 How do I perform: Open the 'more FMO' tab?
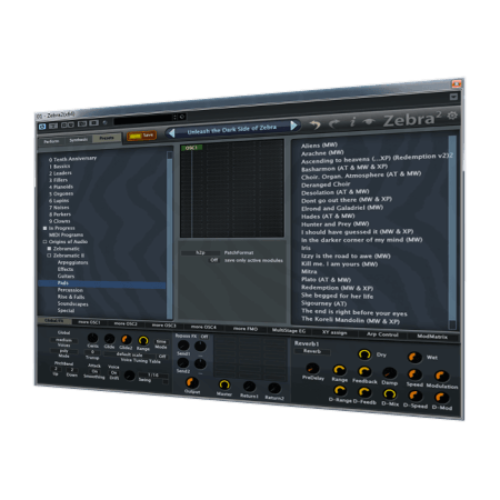point(246,329)
